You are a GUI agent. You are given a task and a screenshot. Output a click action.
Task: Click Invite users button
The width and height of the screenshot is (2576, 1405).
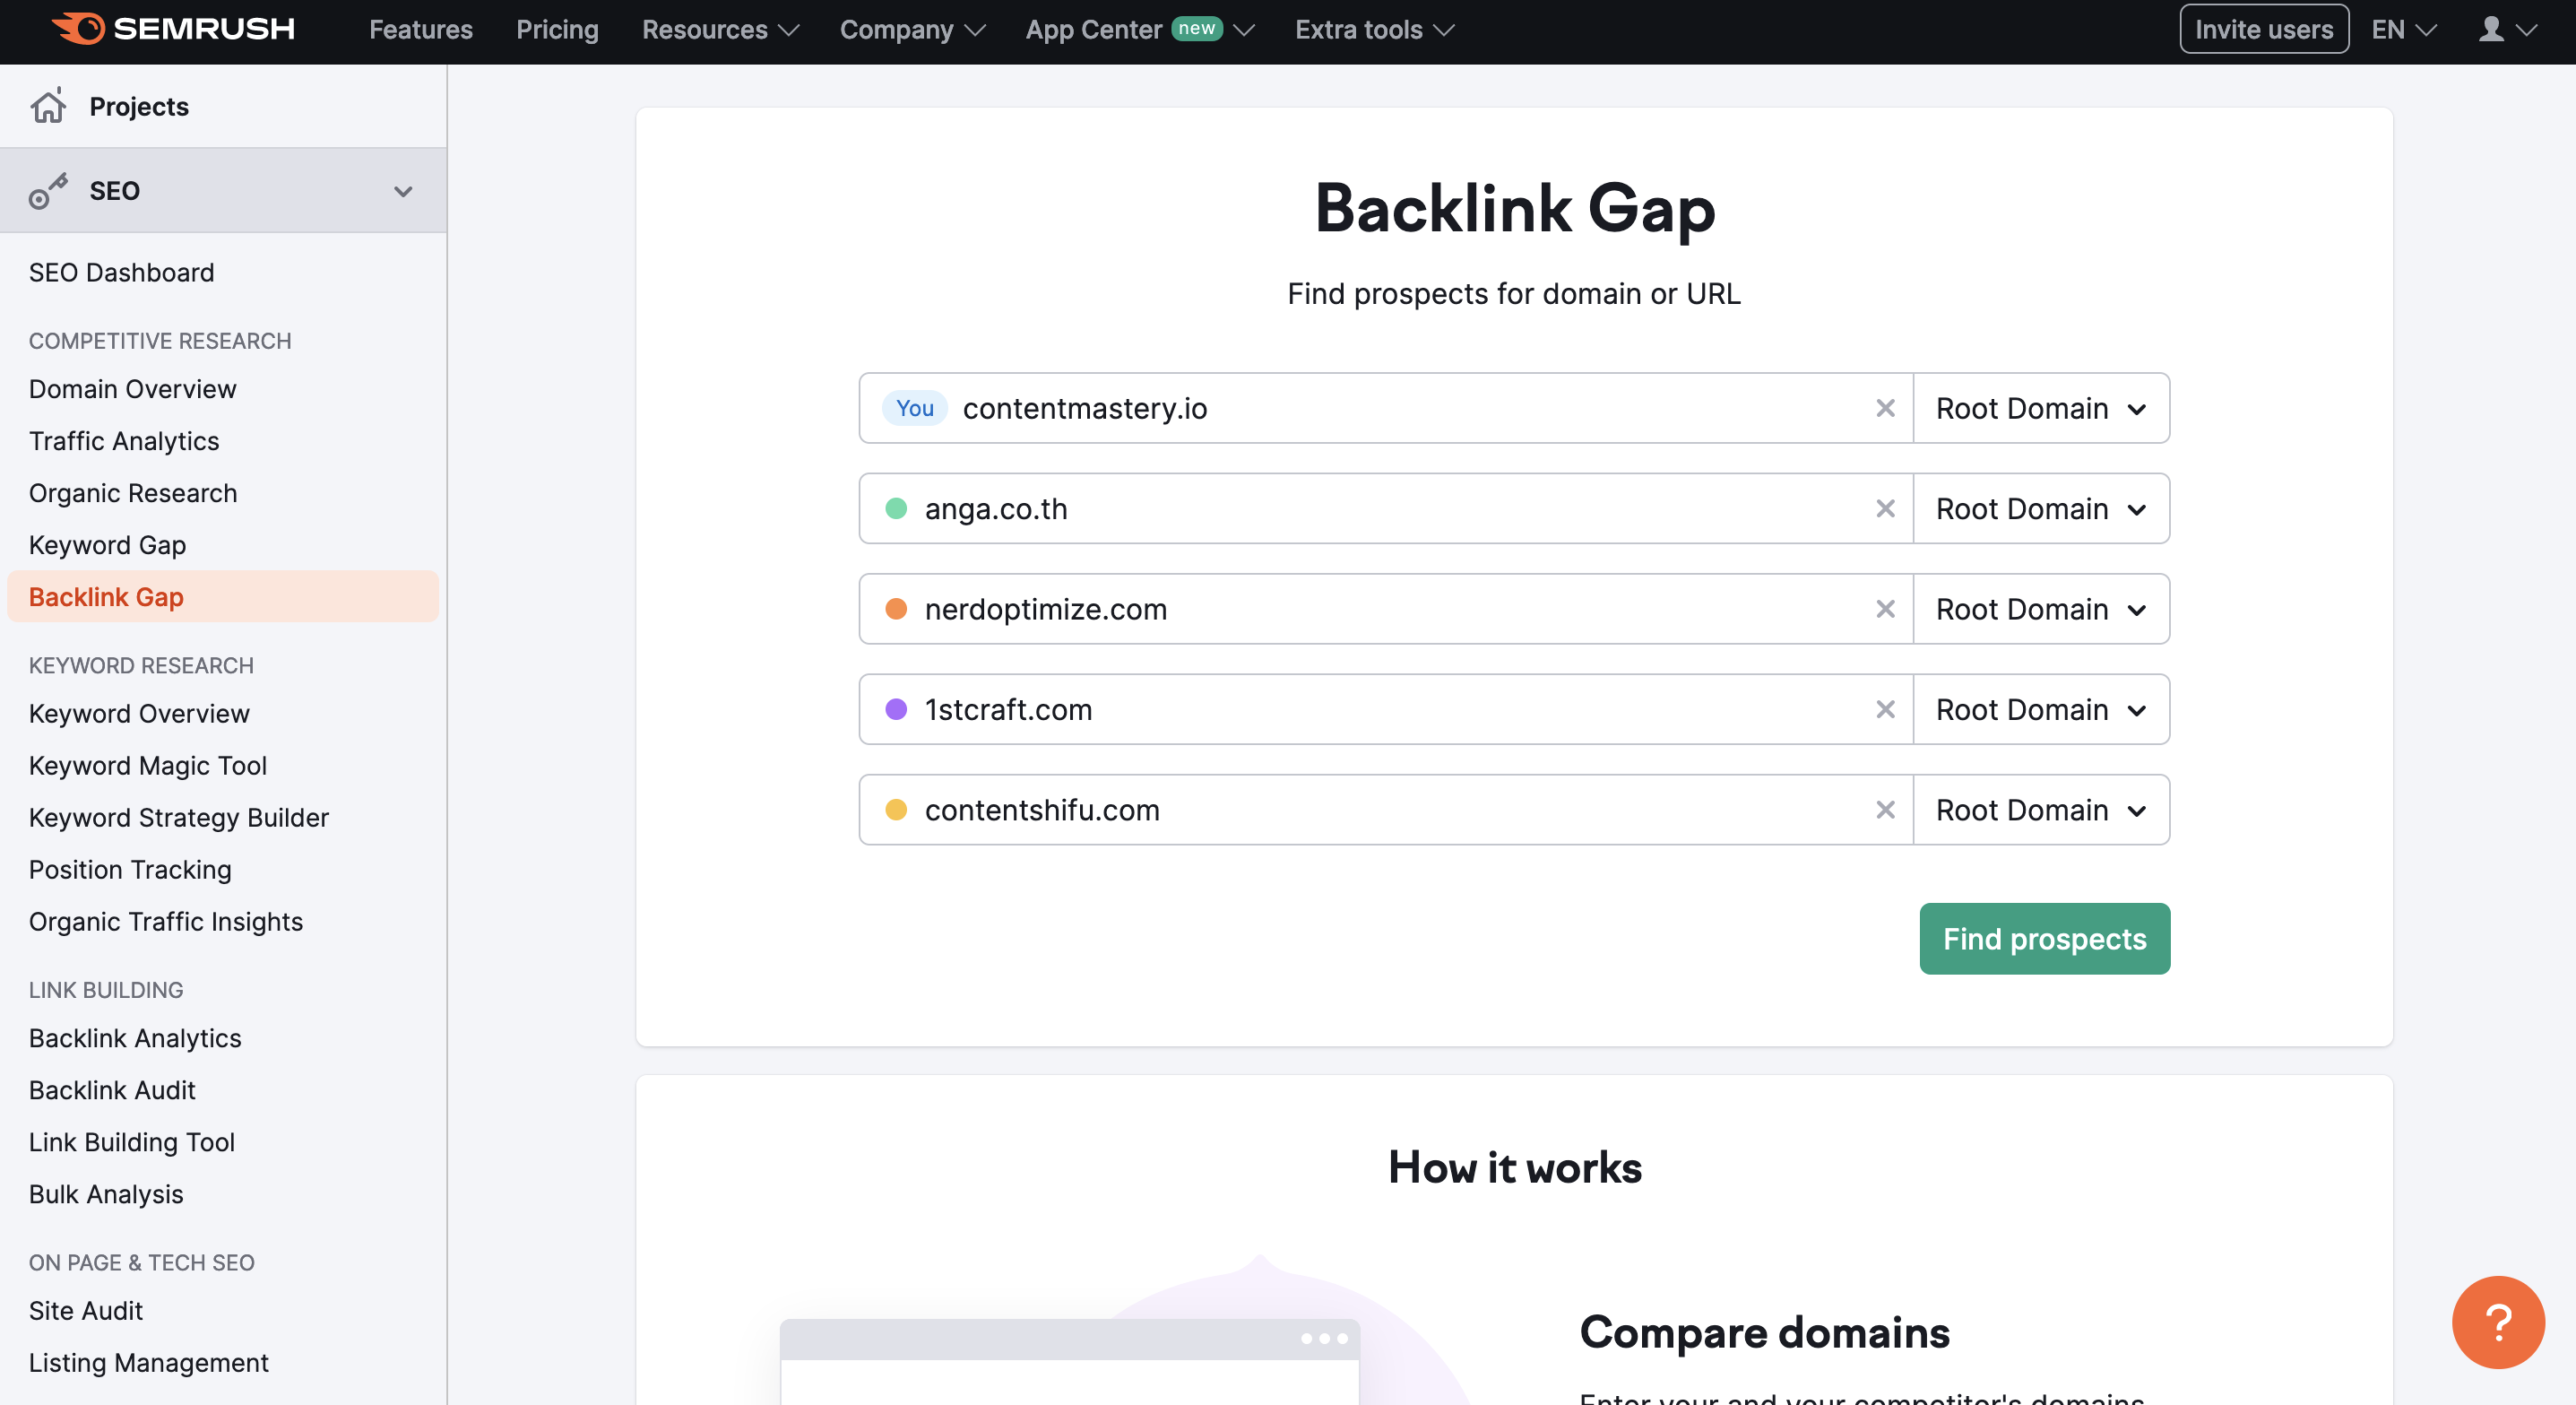pyautogui.click(x=2264, y=29)
